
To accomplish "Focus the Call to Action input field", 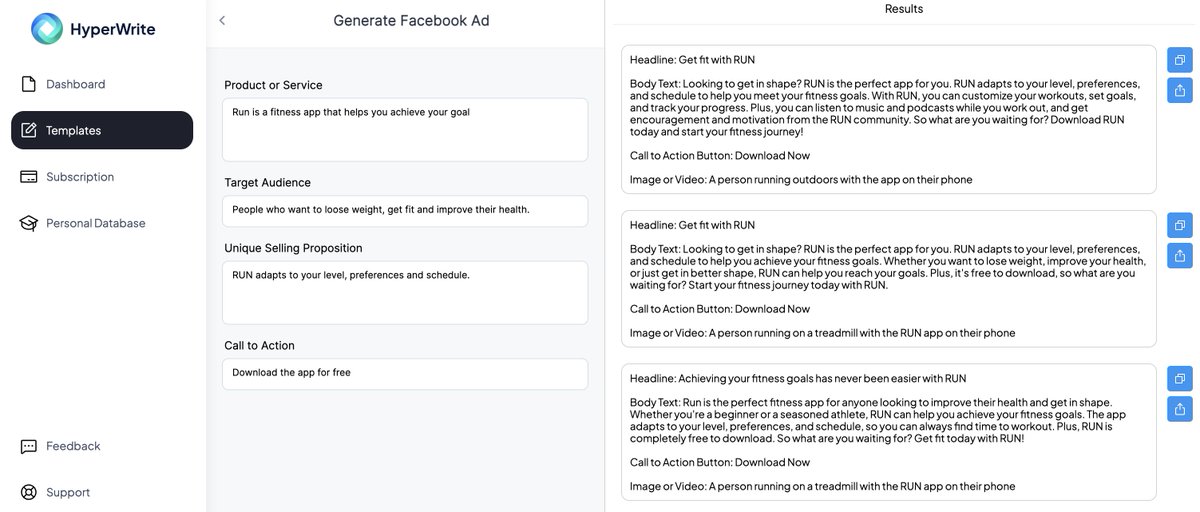I will tap(405, 374).
